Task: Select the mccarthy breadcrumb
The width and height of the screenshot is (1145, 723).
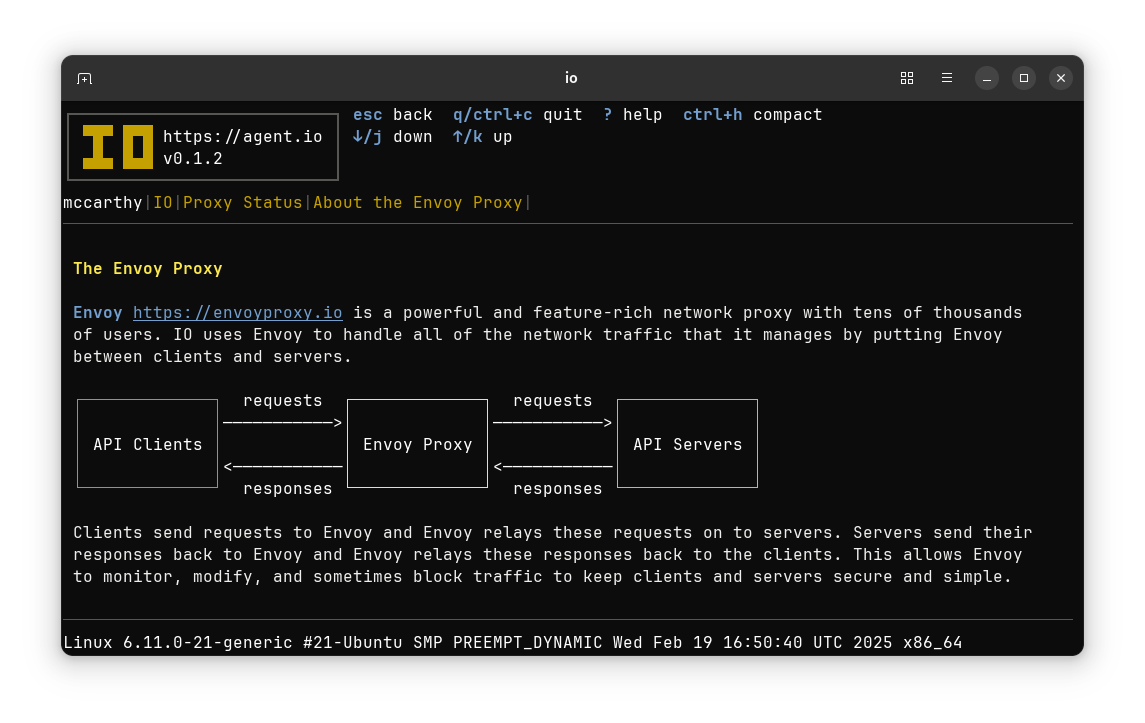Action: 103,203
